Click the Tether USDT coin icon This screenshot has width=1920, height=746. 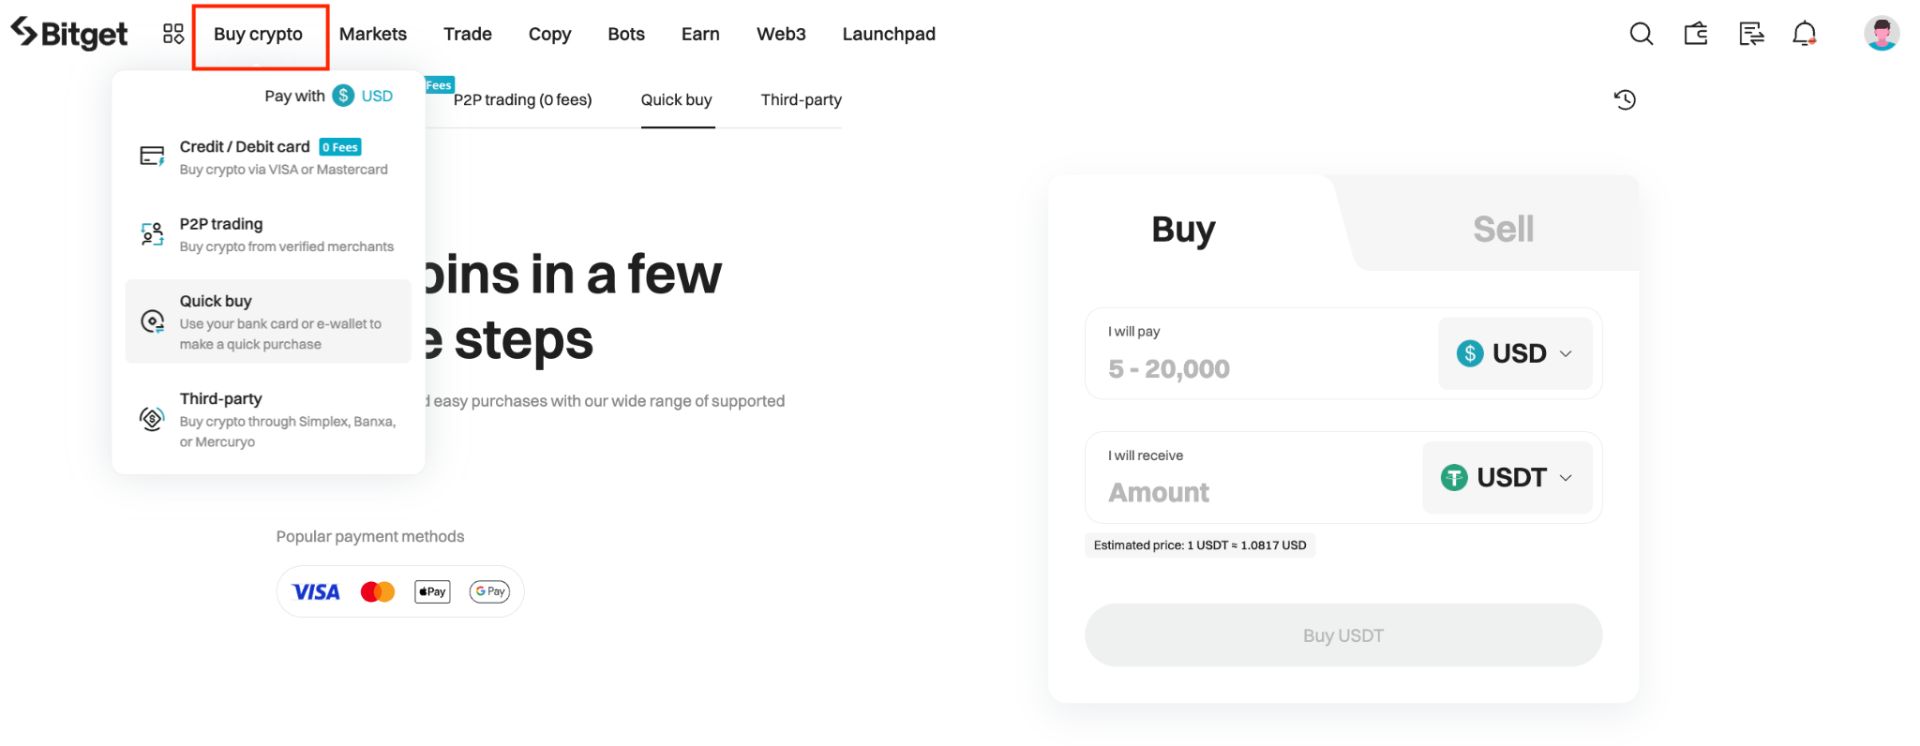[1454, 478]
